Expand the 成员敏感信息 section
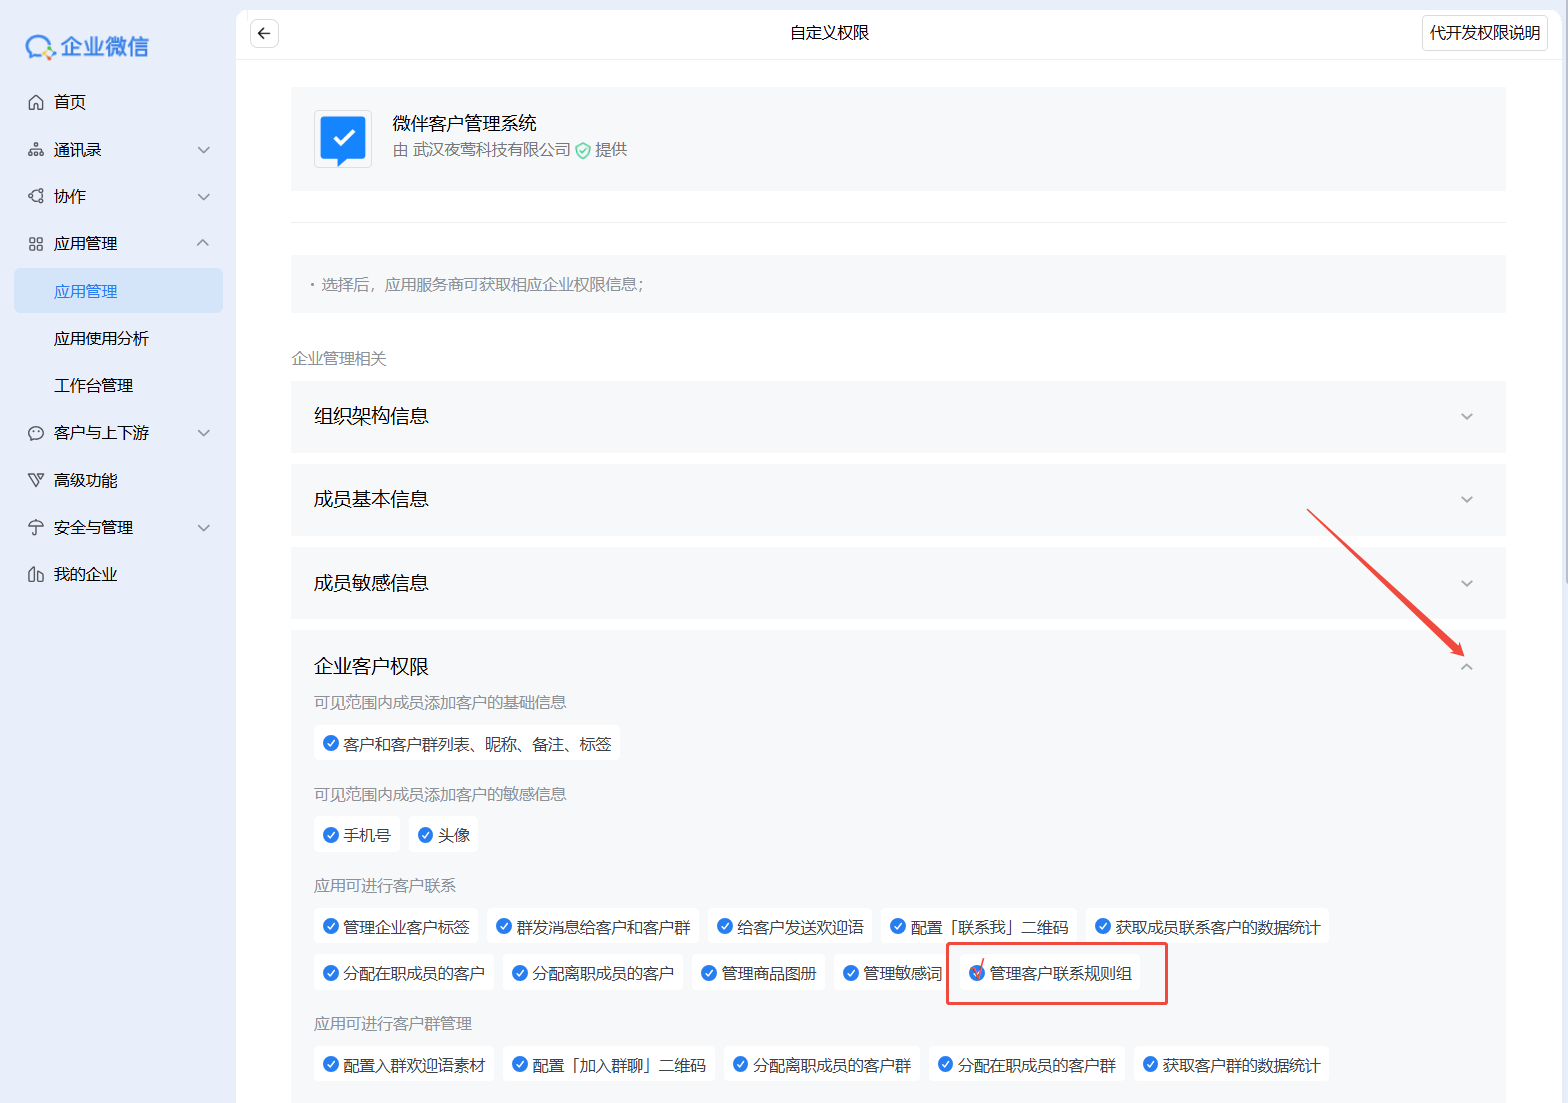Viewport: 1568px width, 1103px height. [1466, 583]
